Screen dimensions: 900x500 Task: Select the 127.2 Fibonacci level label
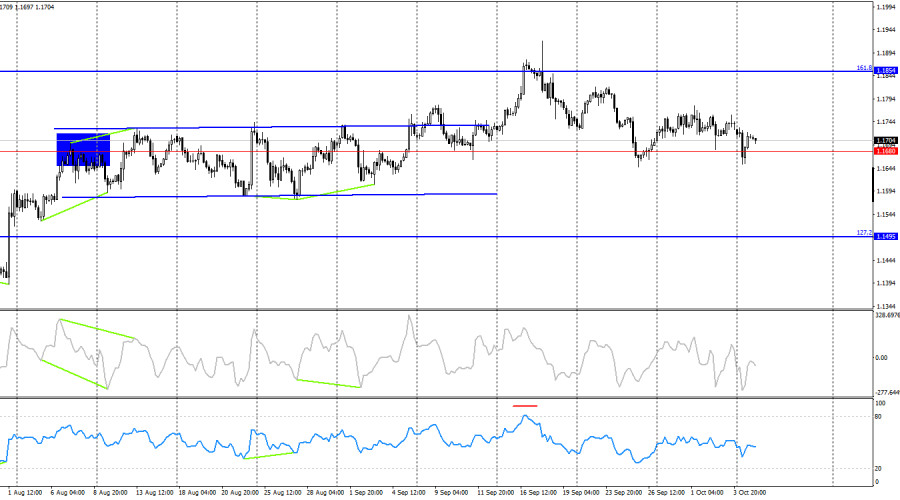[x=865, y=232]
